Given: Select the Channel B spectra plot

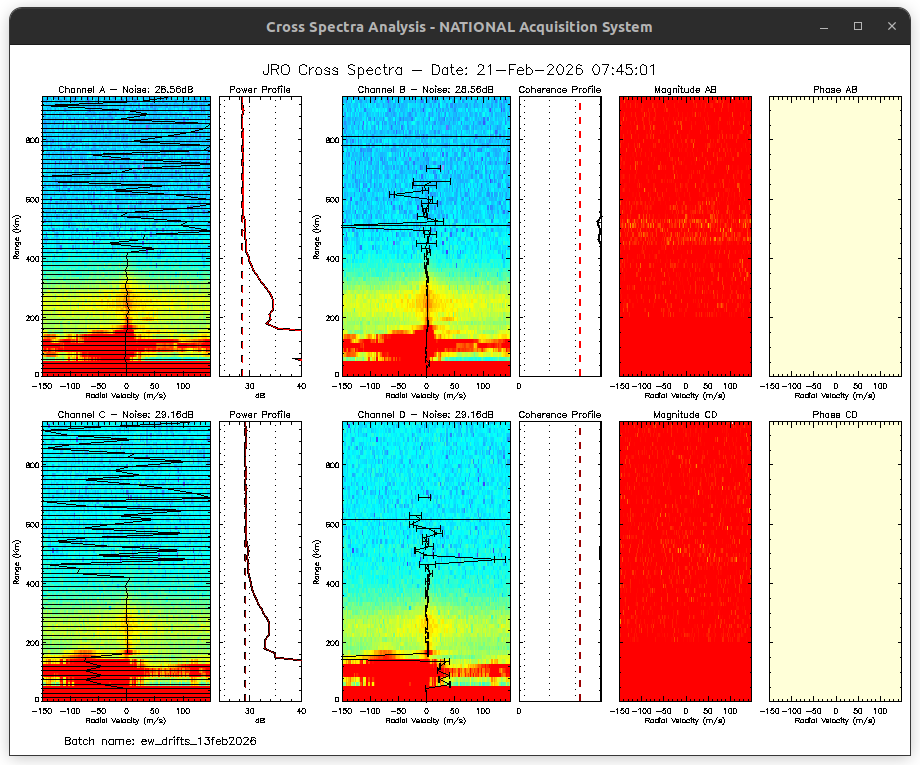Looking at the screenshot, I should (426, 236).
